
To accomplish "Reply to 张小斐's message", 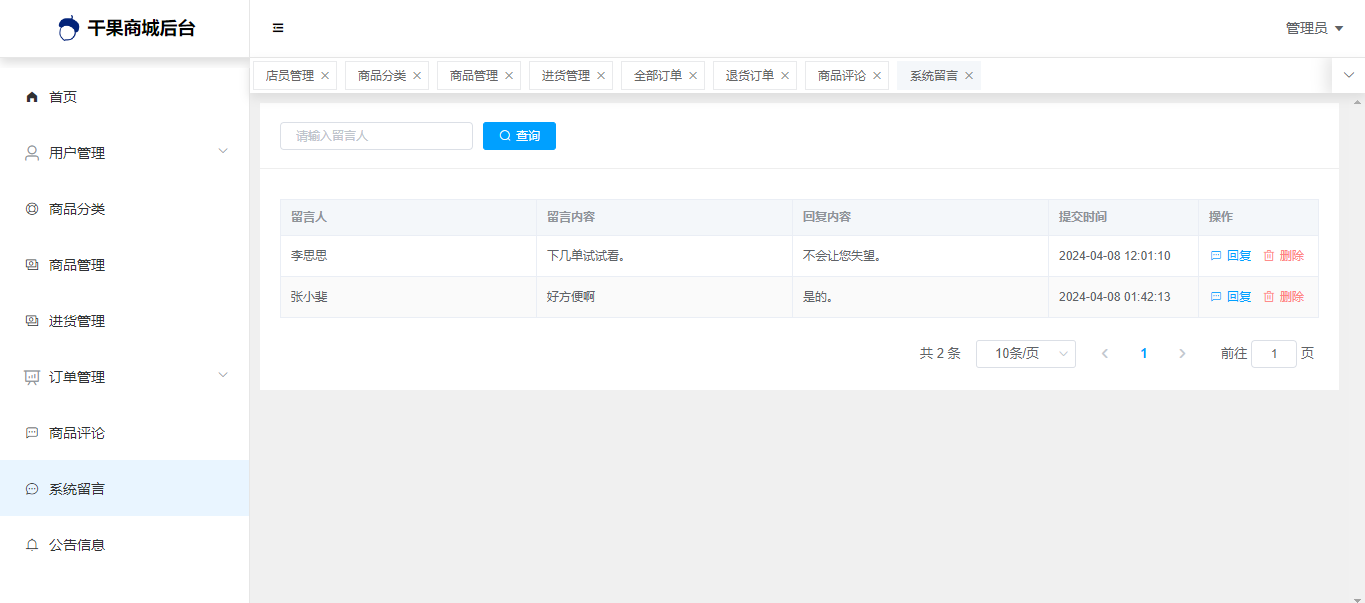I will coord(1231,297).
